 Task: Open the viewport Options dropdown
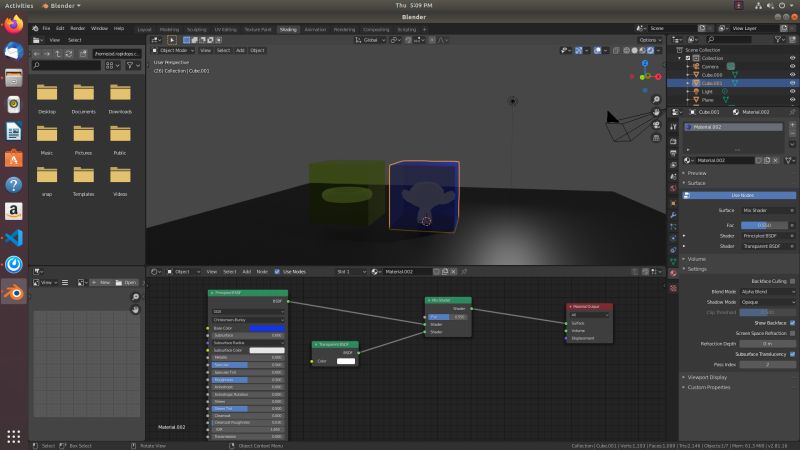[649, 40]
